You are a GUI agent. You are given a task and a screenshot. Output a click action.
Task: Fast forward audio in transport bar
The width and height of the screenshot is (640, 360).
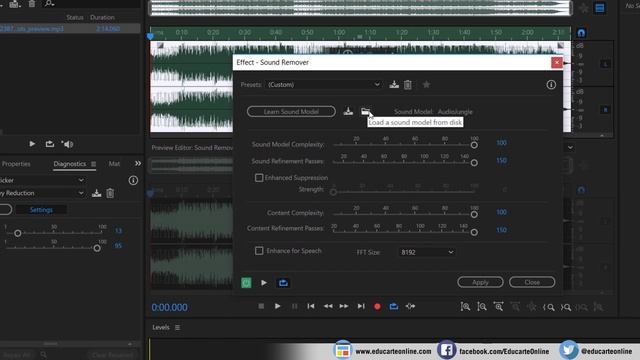344,306
